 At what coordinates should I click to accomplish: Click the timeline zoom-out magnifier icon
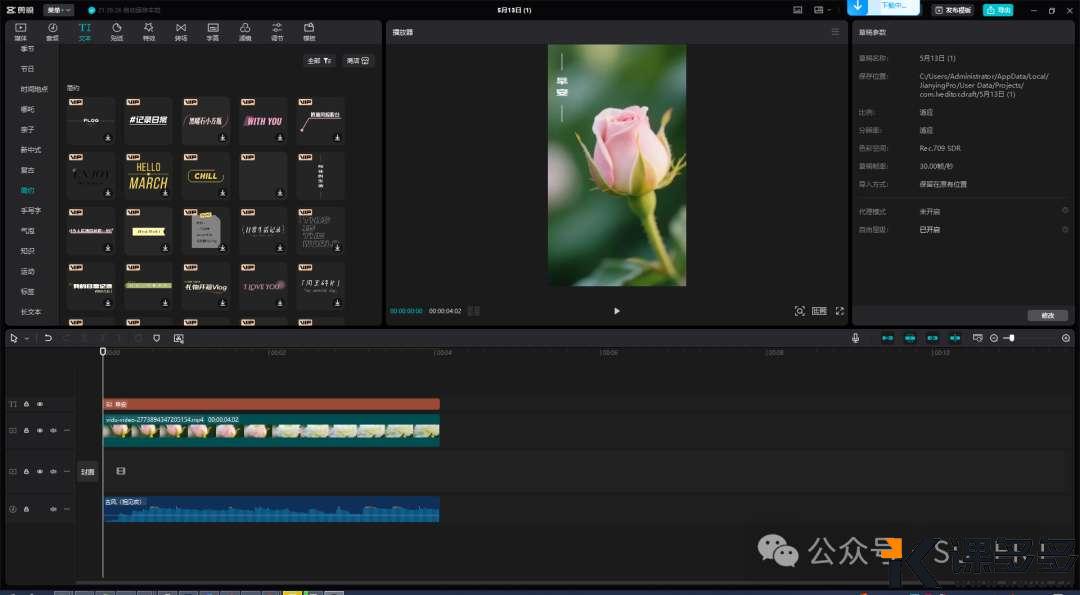coord(993,338)
